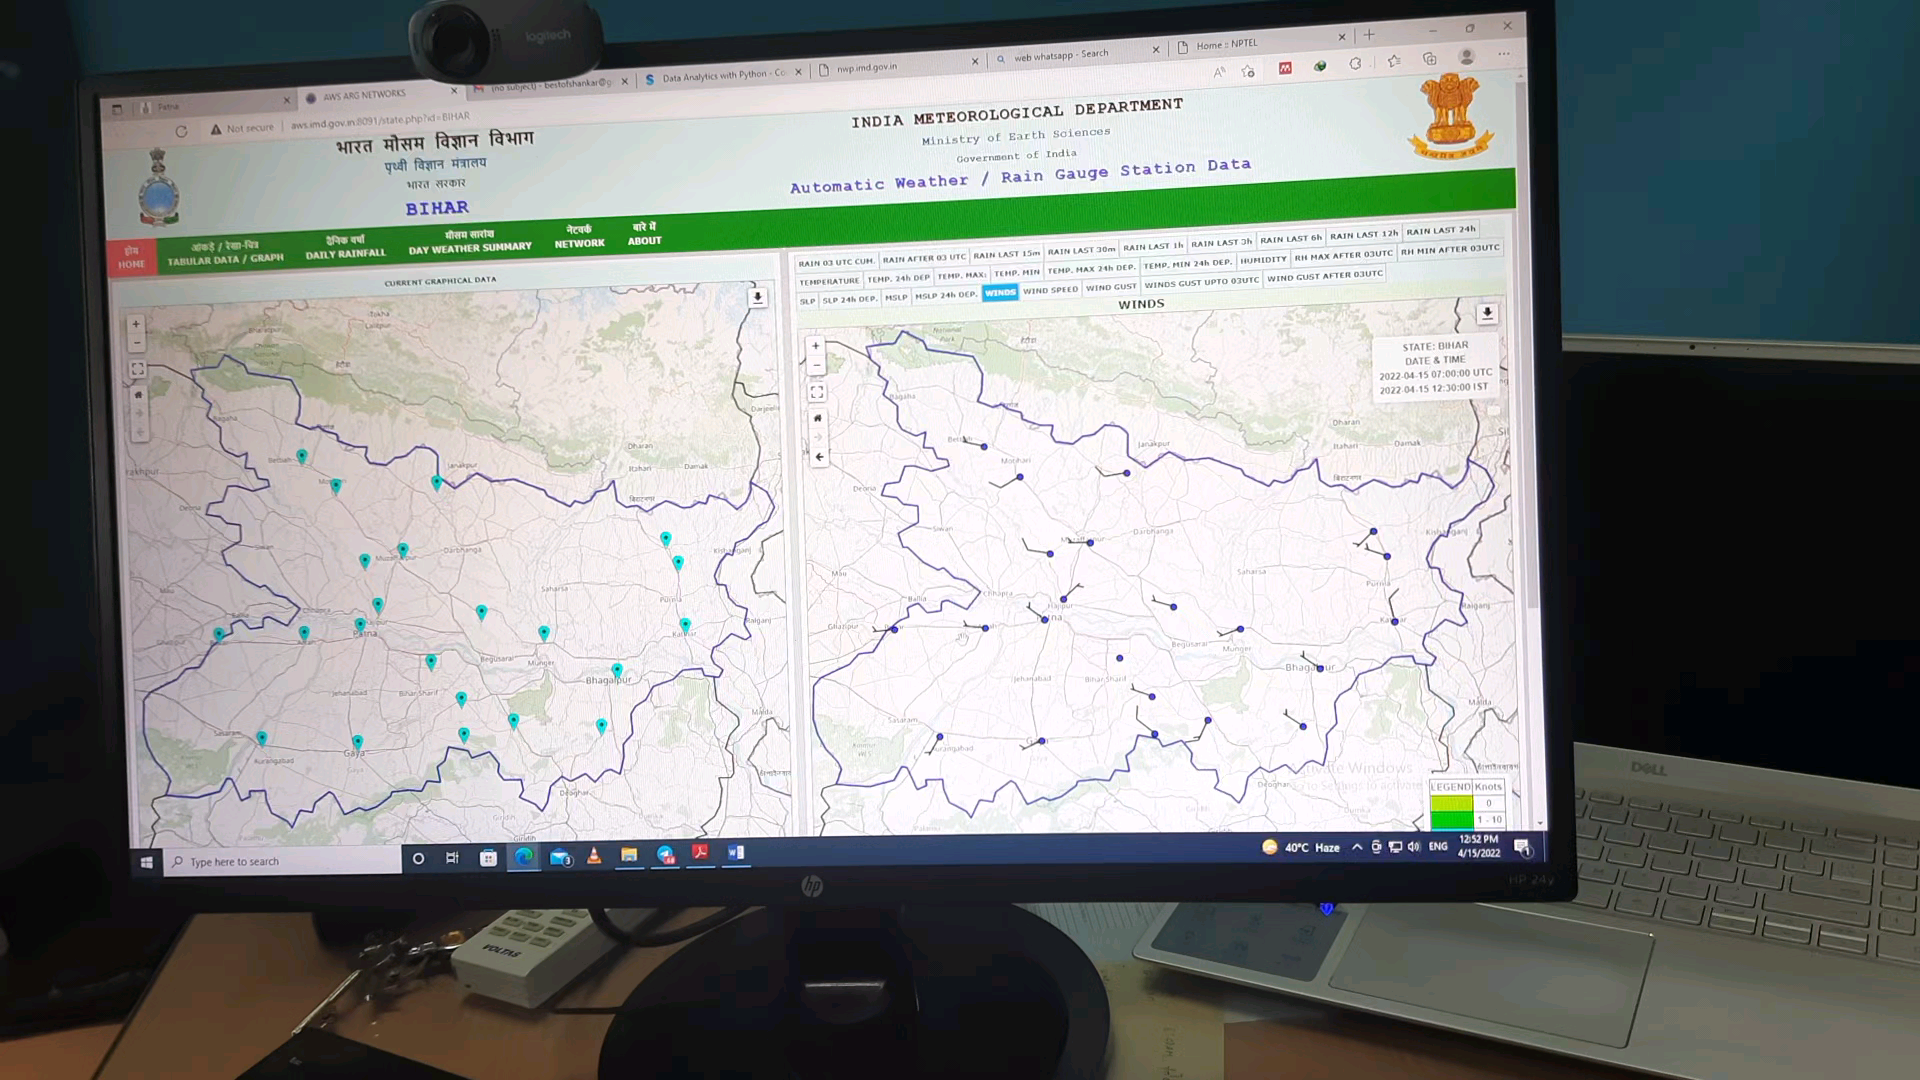
Task: Open the Network menu item
Action: [579, 237]
